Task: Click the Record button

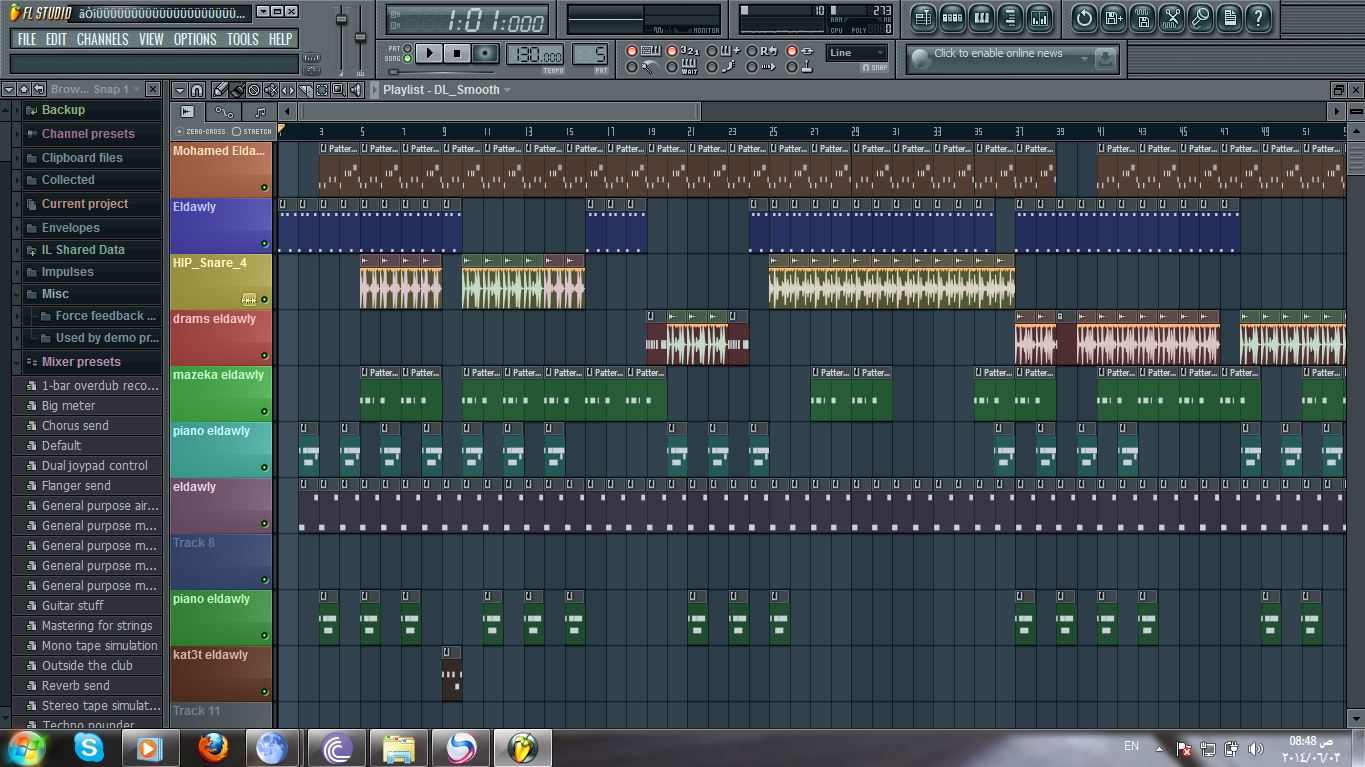Action: pos(485,53)
